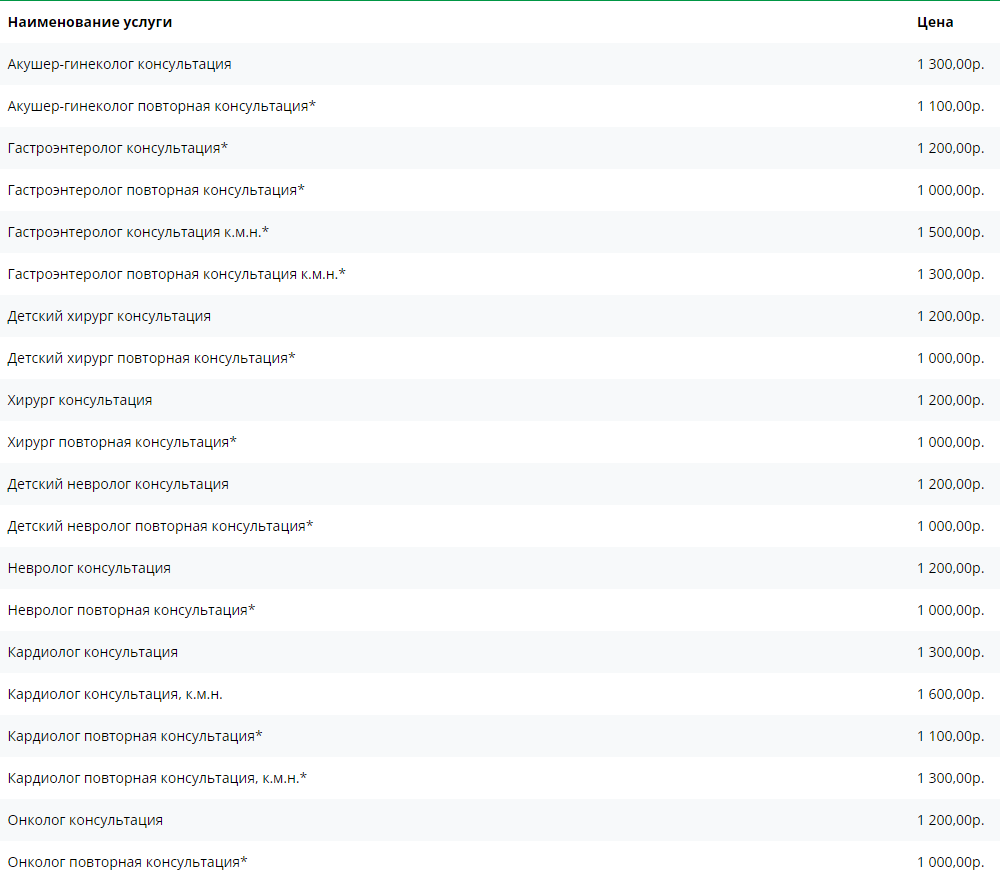The width and height of the screenshot is (1000, 879).
Task: Click "Невролог повторная консультация*" service text
Action: [x=131, y=610]
